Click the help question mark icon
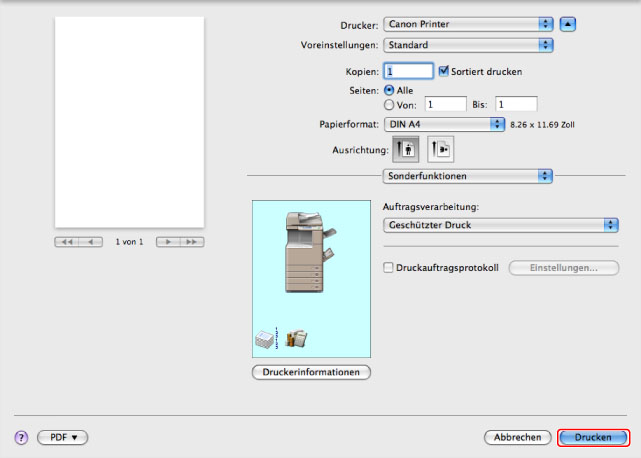The width and height of the screenshot is (641, 458). [x=20, y=438]
